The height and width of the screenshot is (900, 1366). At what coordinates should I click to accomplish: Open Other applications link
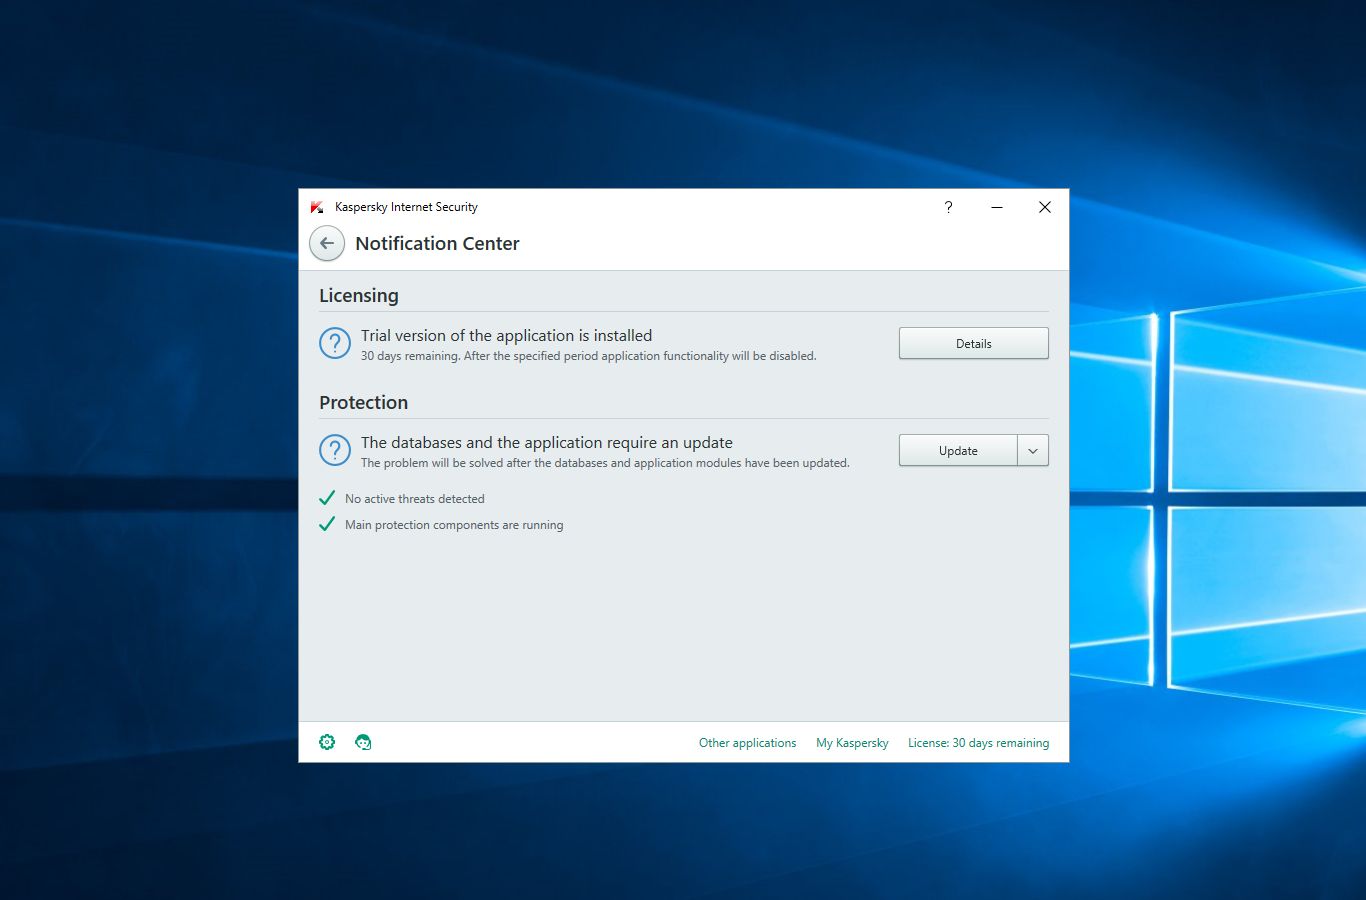748,743
